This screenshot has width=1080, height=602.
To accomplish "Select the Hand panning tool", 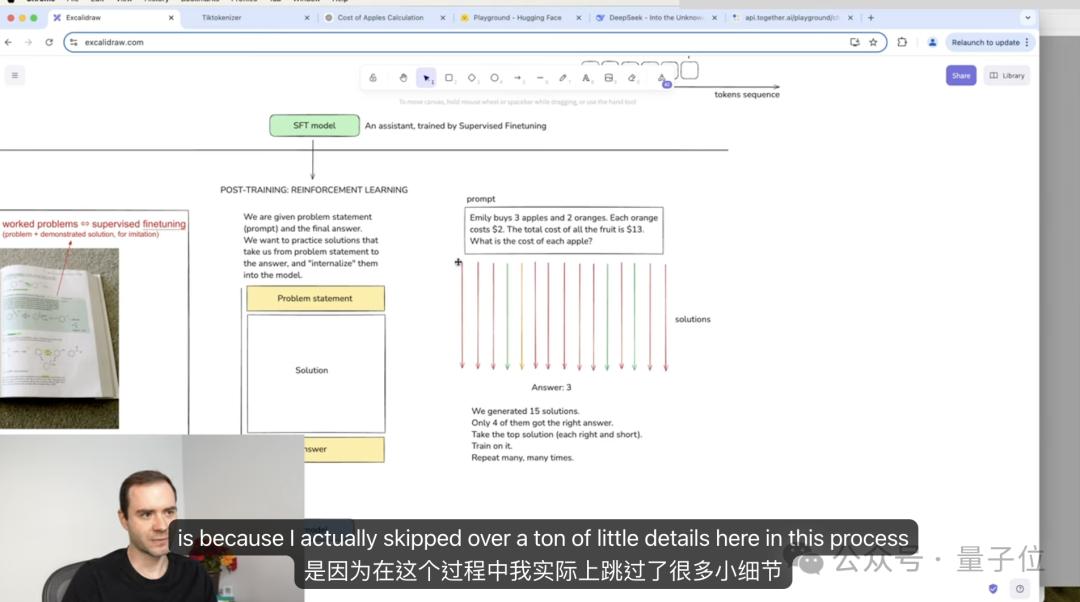I will coord(404,78).
